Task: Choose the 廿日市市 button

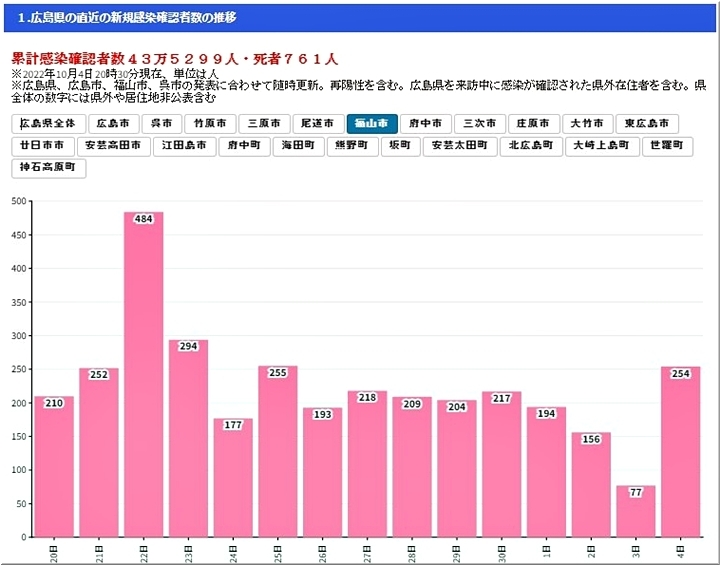Action: click(x=42, y=146)
